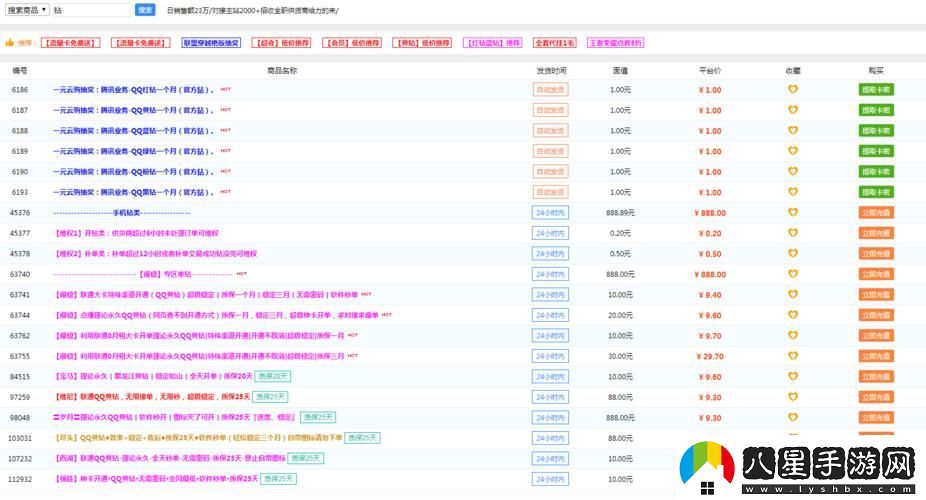Viewport: 926px width, 500px height.
Task: Click orange 立即充值 button for item 45376
Action: pyautogui.click(x=876, y=213)
